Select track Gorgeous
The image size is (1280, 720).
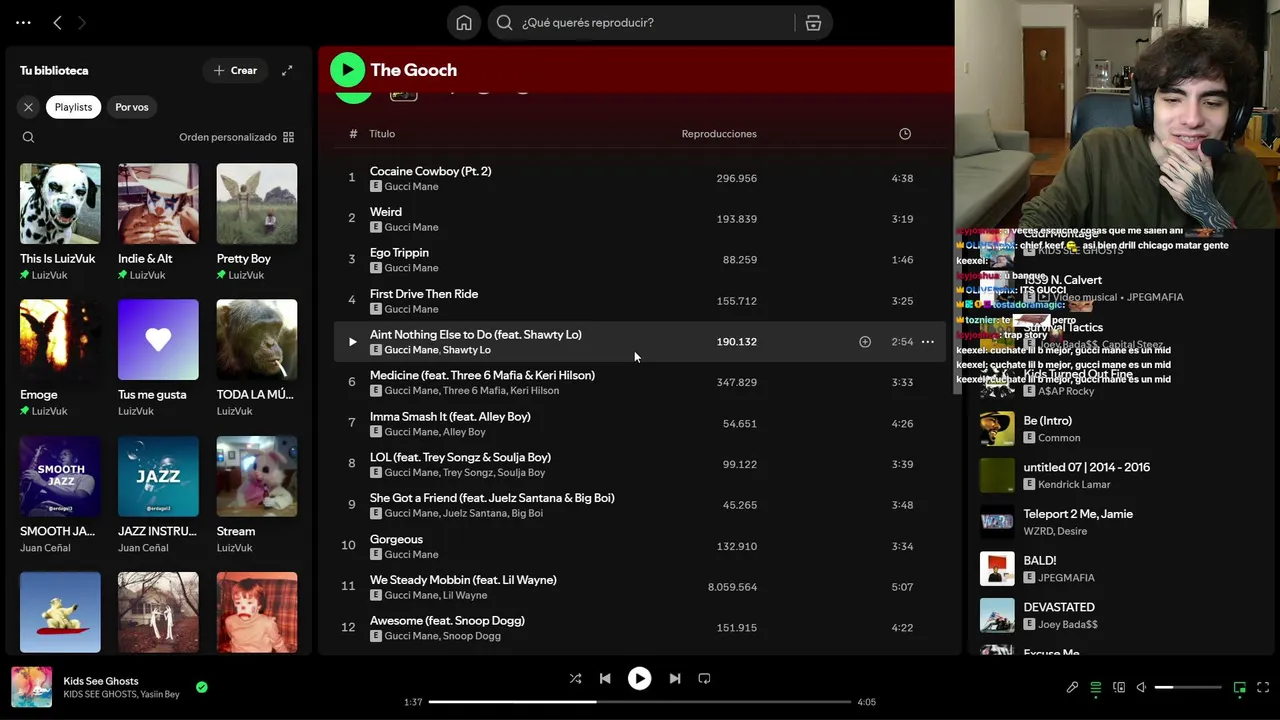639,546
